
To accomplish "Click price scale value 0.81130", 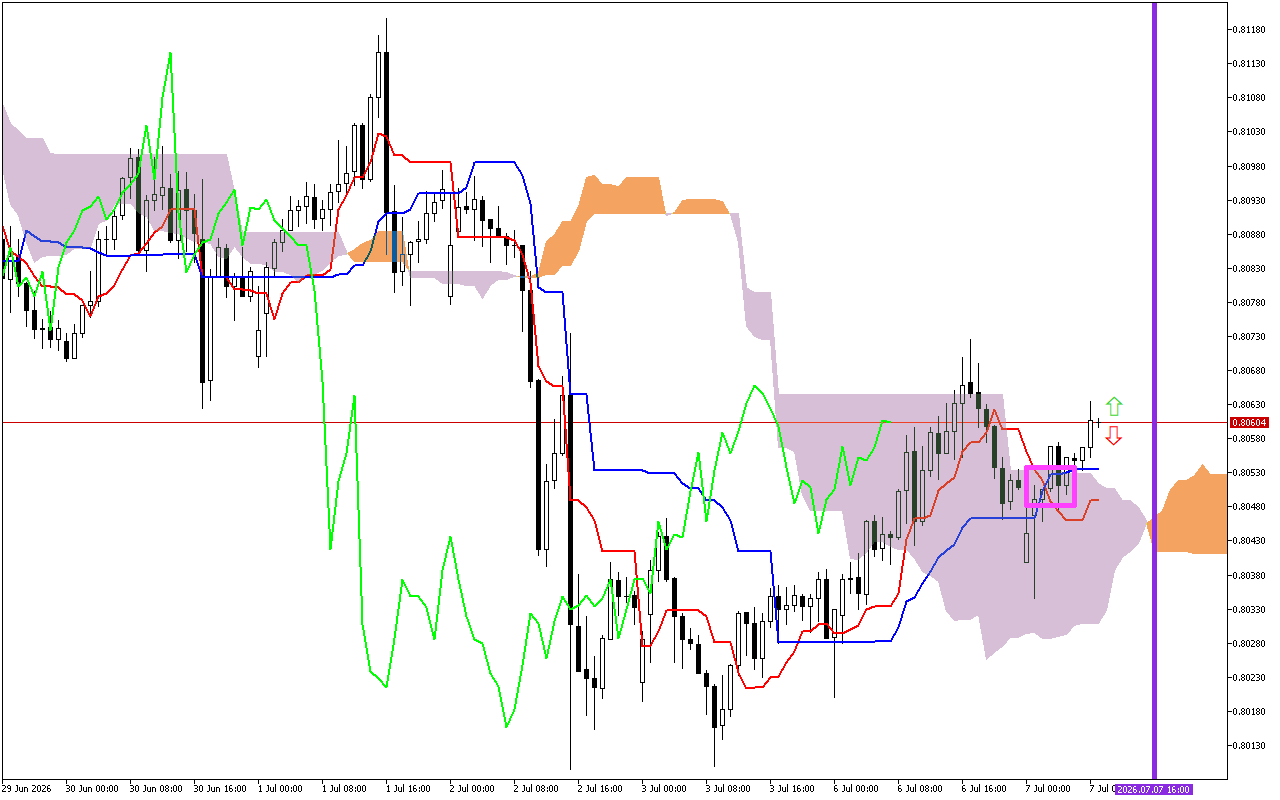I will pos(1250,63).
